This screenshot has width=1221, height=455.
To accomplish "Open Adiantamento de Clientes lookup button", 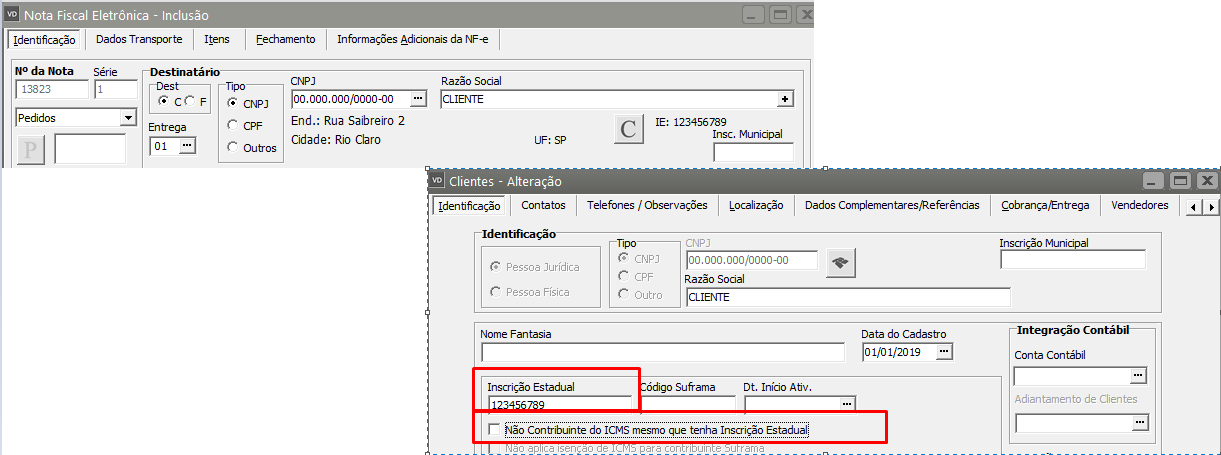I will 1138,423.
